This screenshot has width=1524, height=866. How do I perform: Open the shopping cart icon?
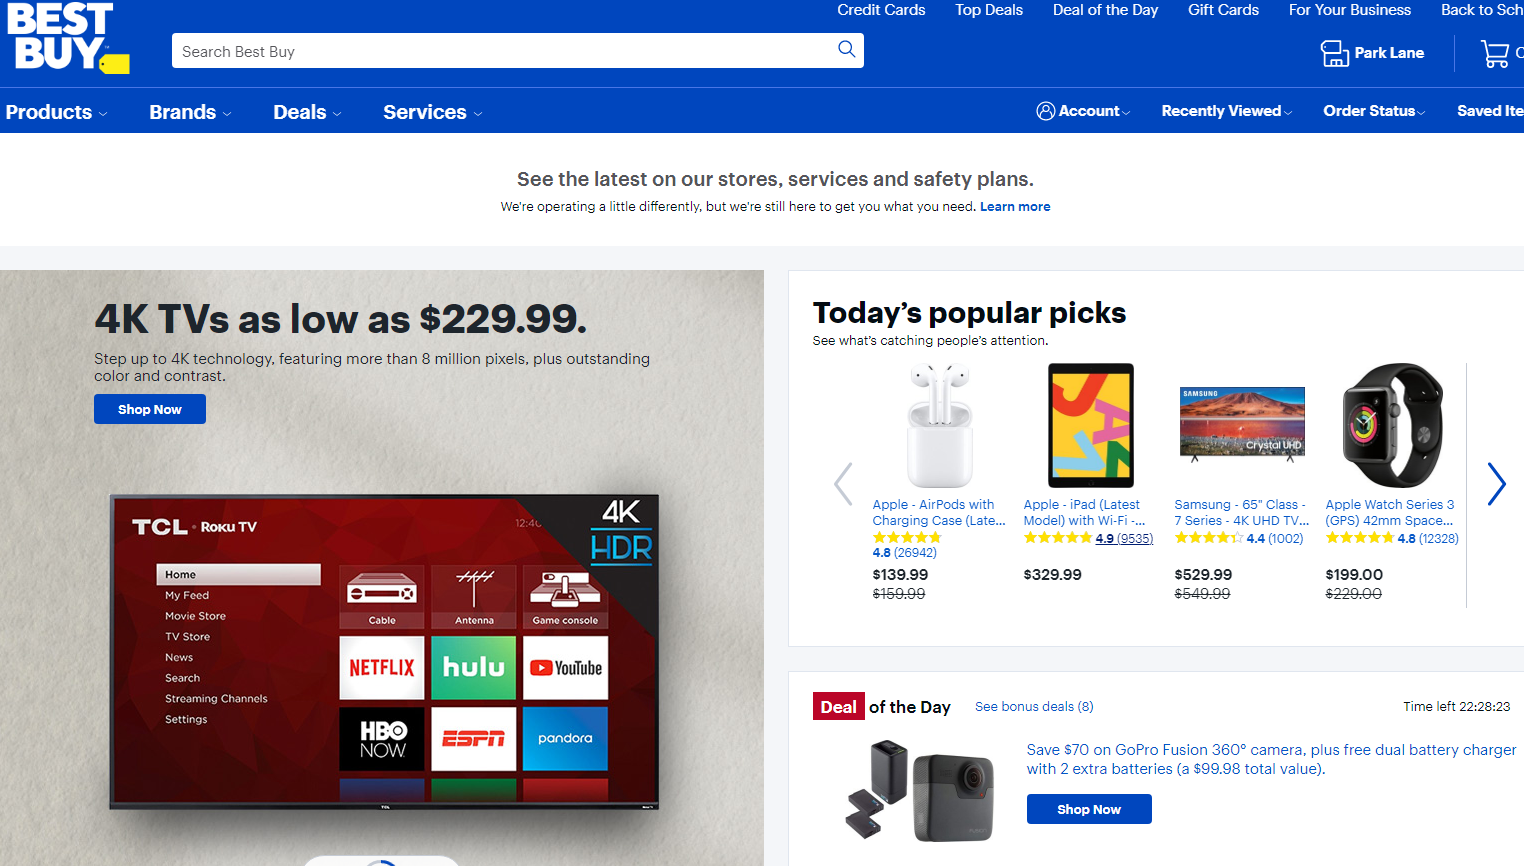click(1494, 53)
